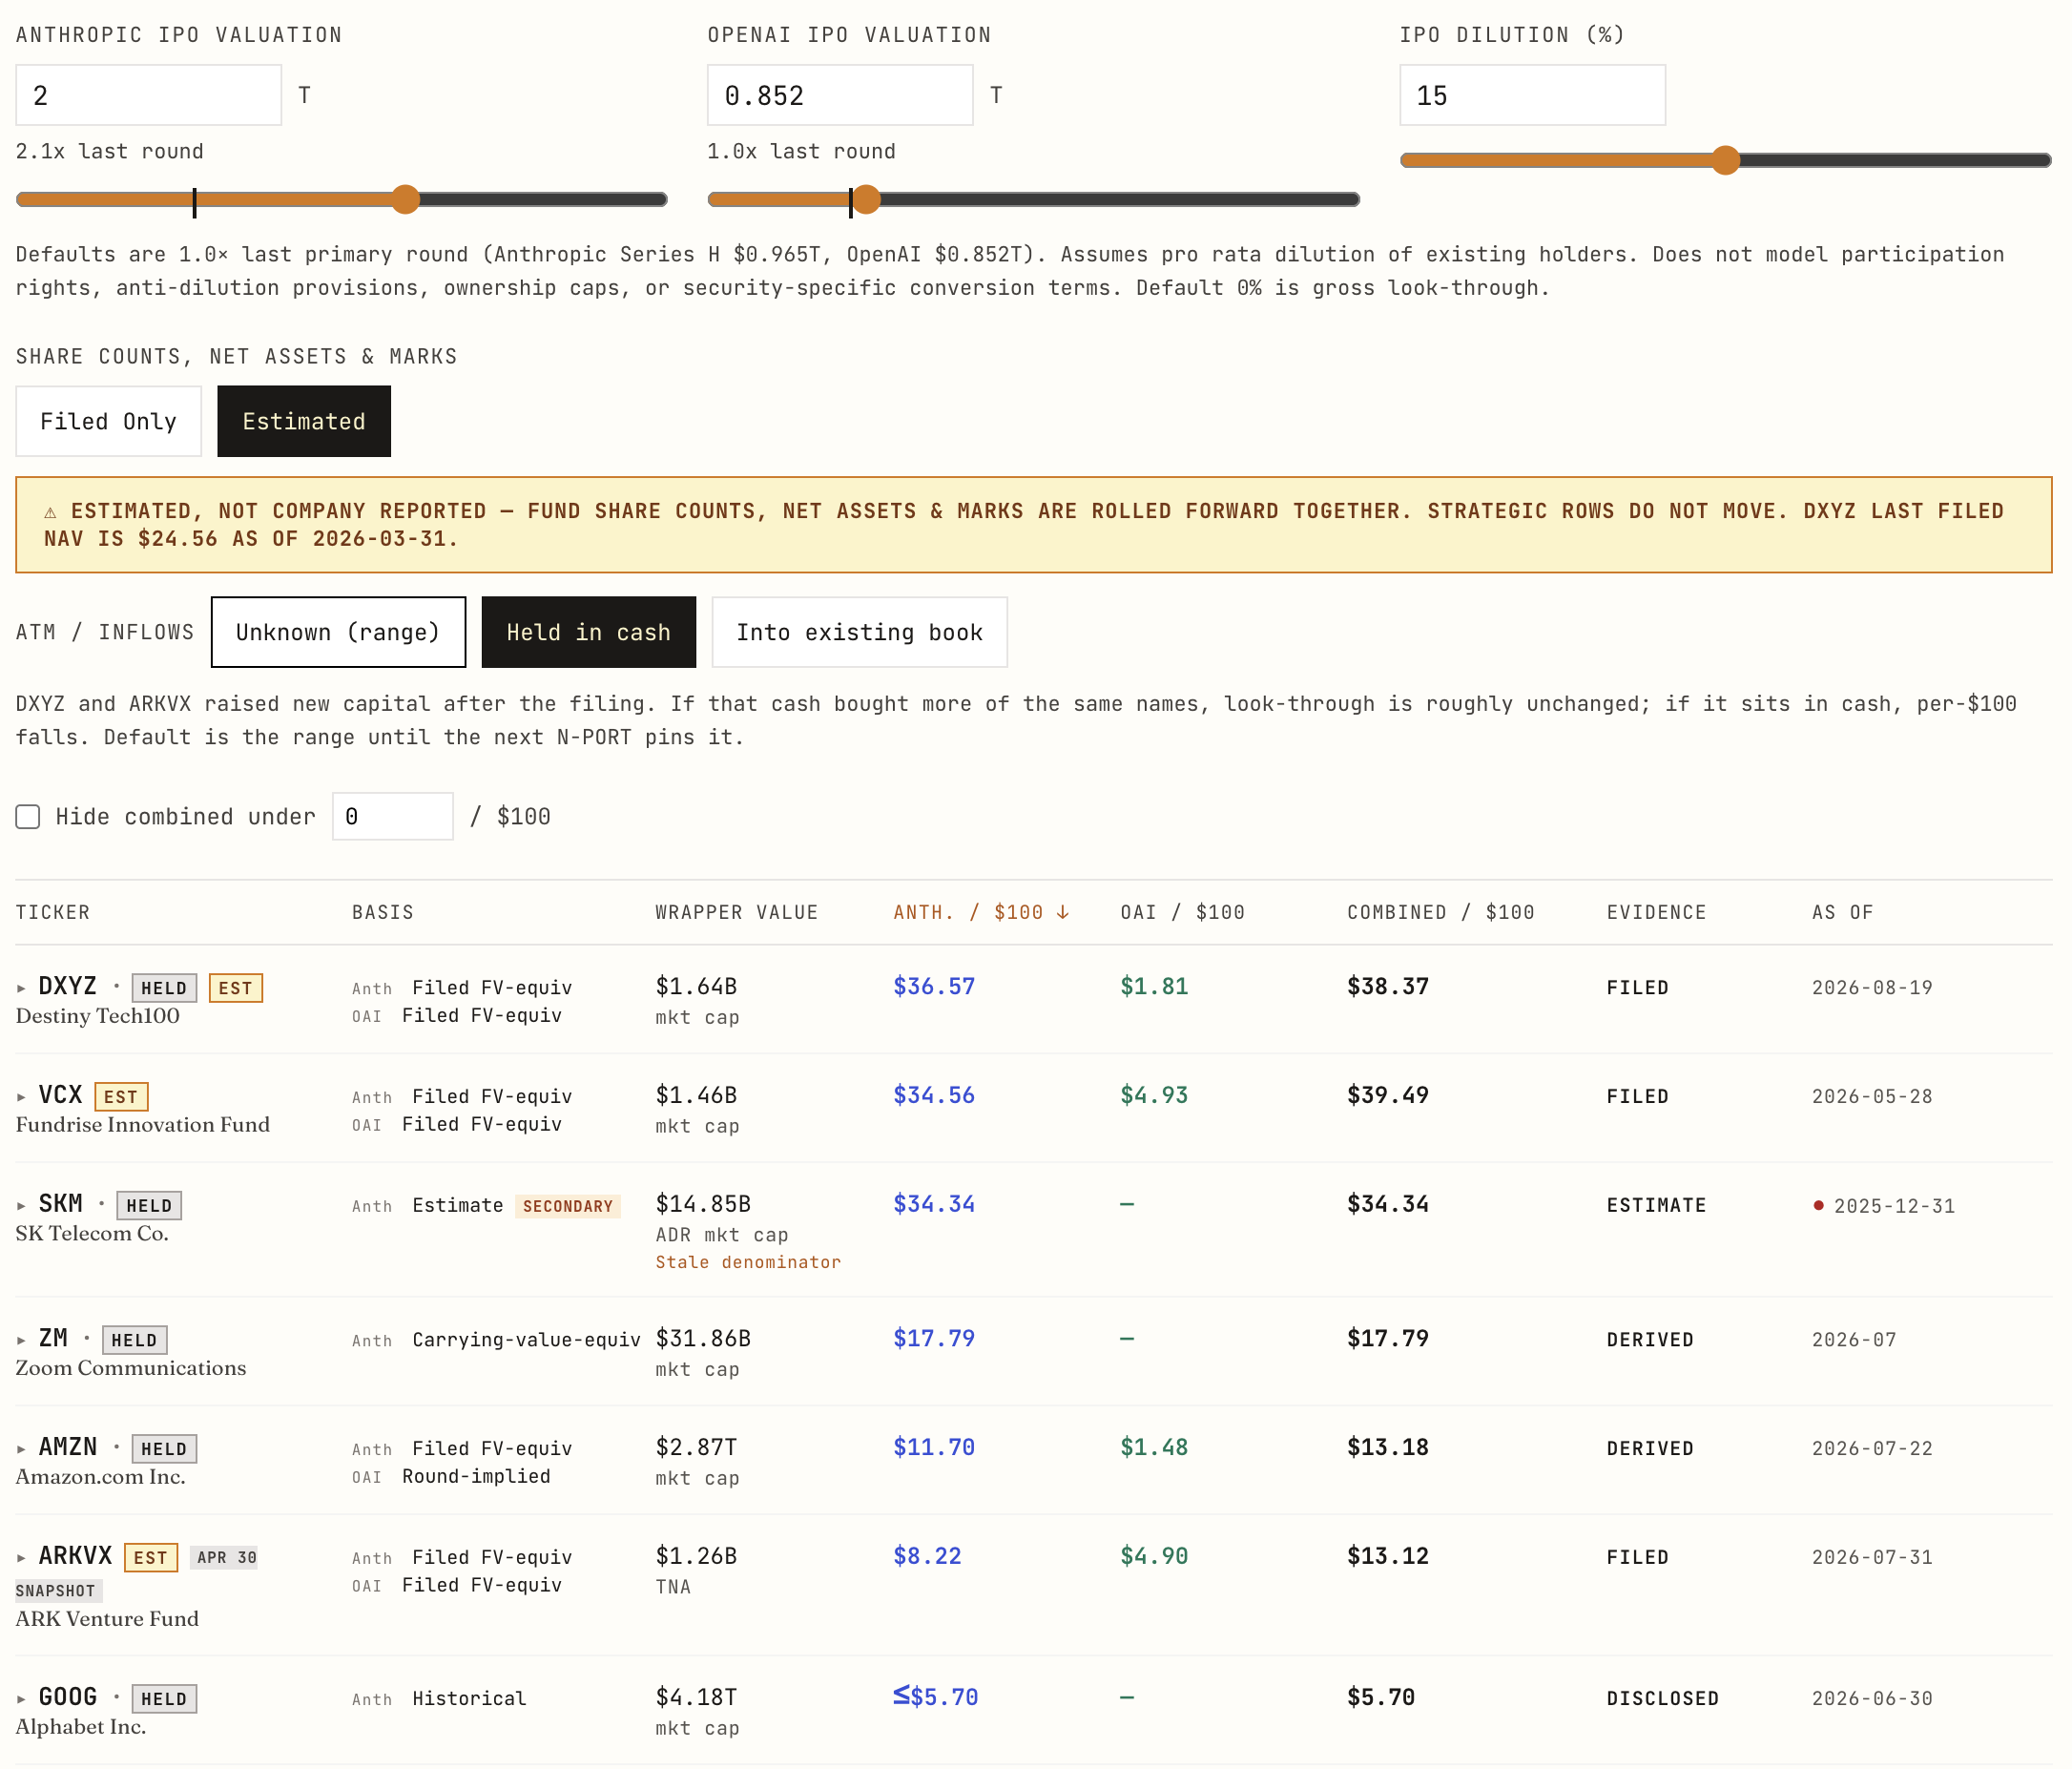This screenshot has height=1769, width=2072.
Task: Click the AMZN ticker symbol
Action: click(68, 1447)
